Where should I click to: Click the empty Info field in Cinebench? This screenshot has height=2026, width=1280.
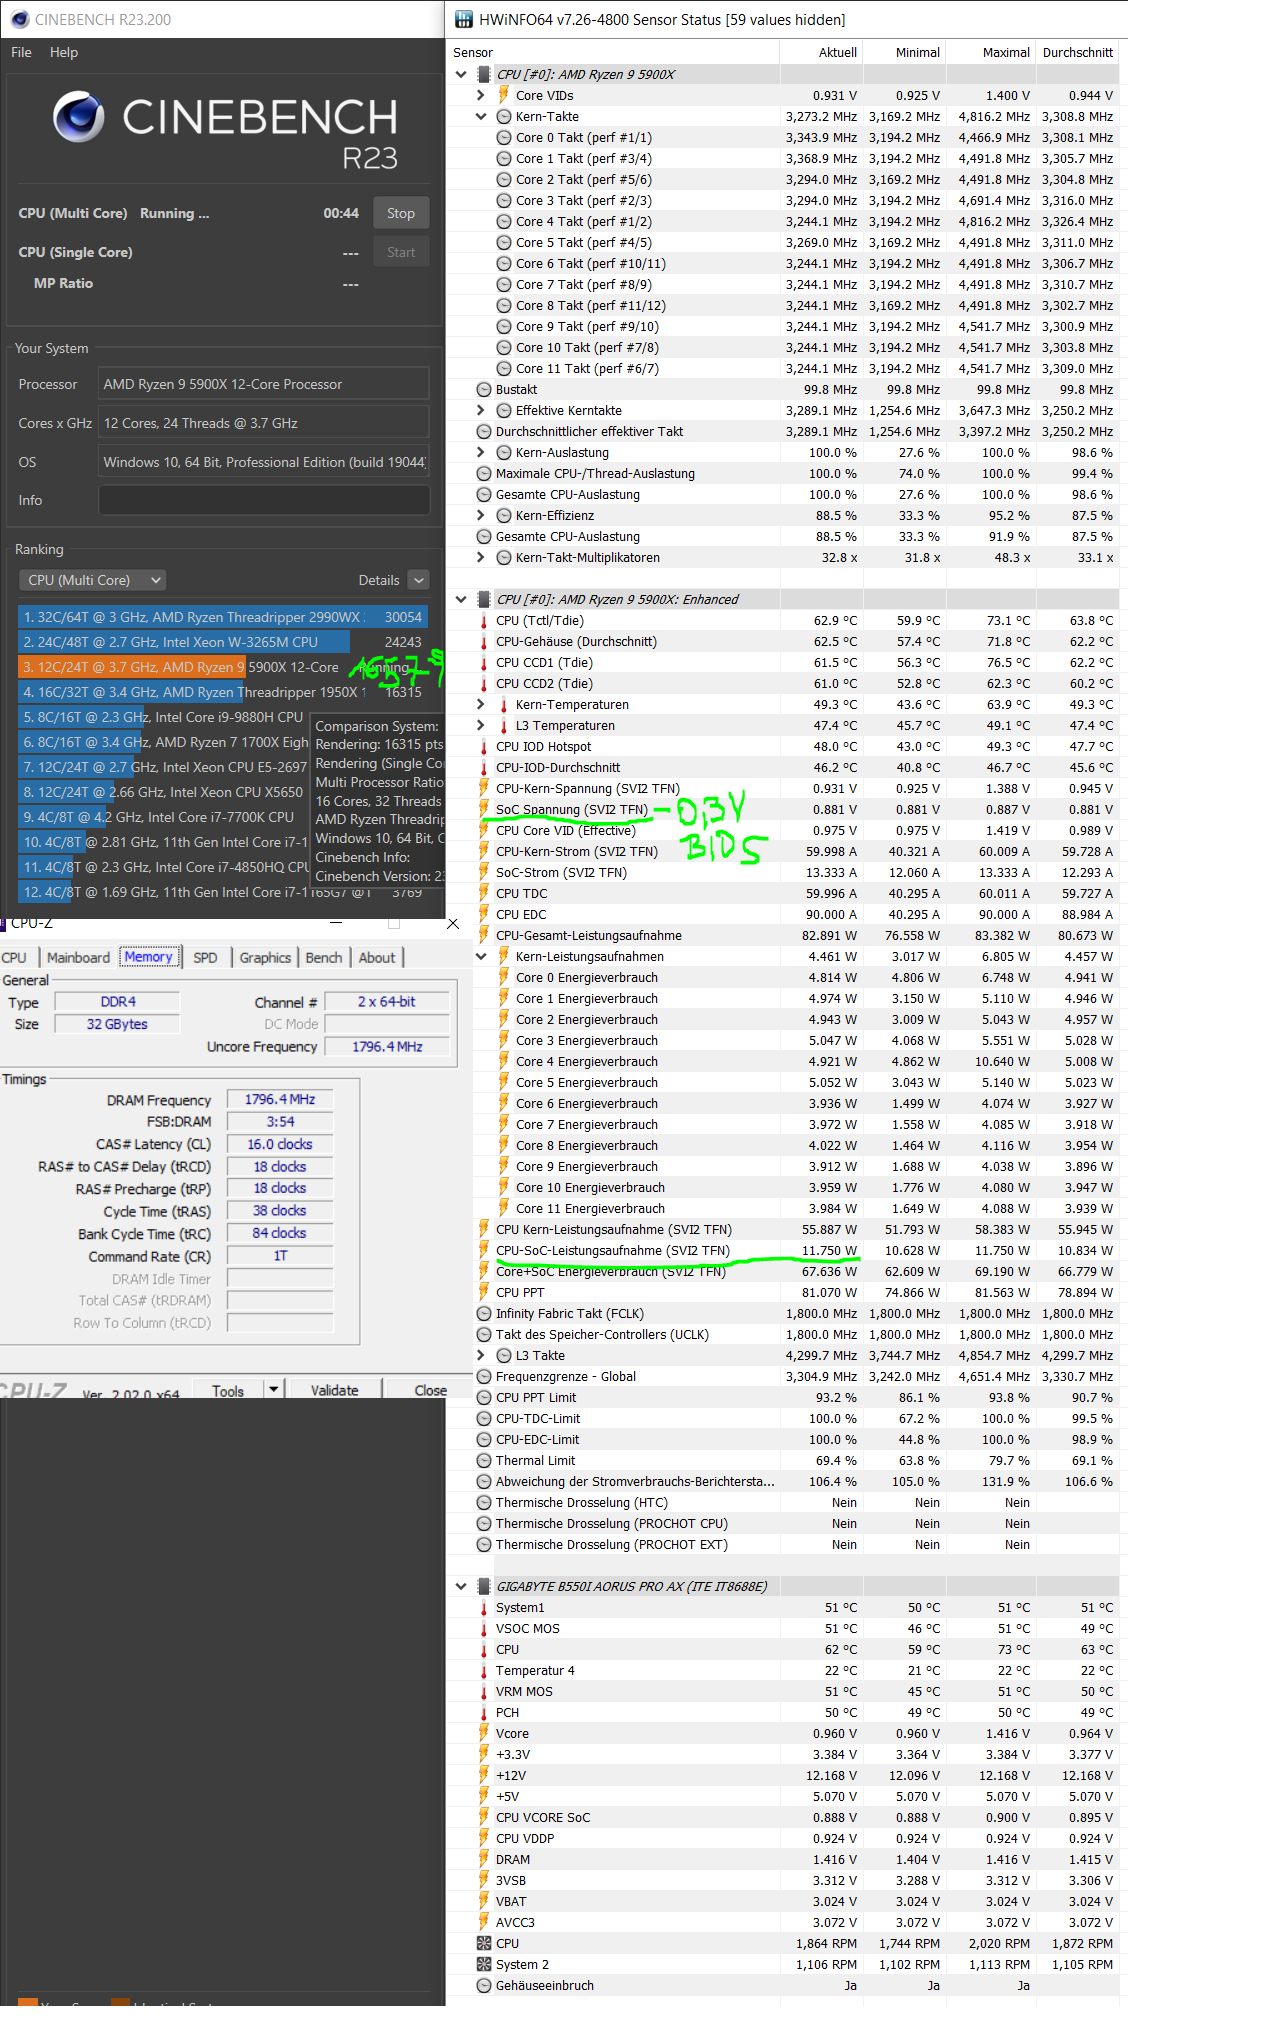click(264, 500)
